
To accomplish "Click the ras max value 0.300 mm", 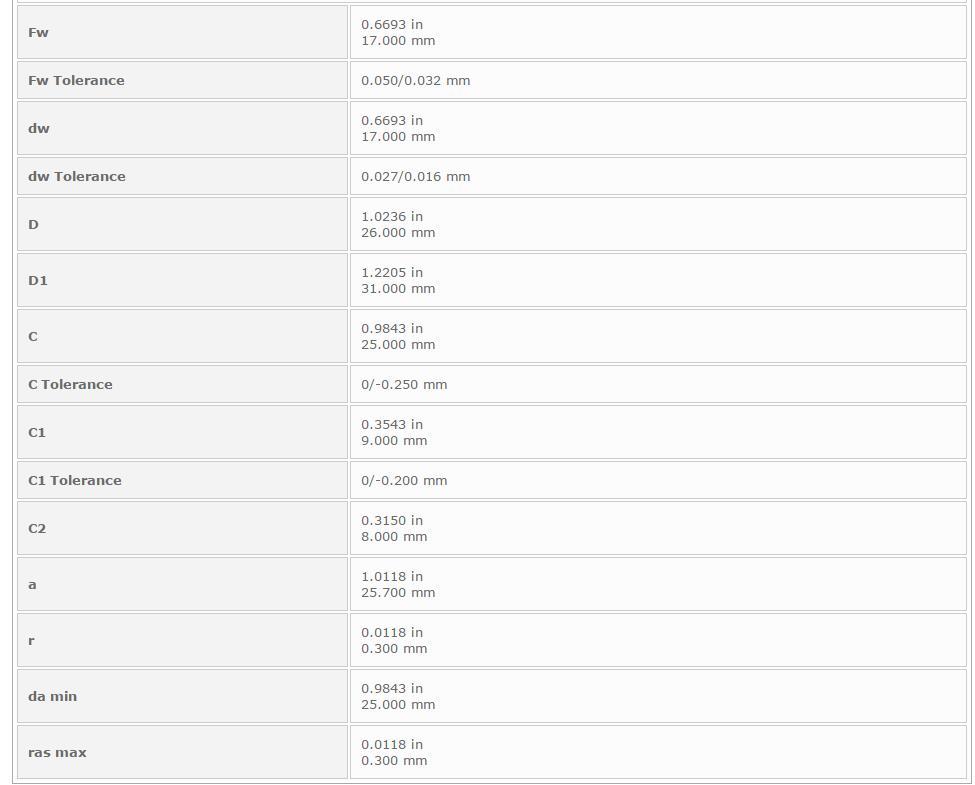I will coord(394,761).
